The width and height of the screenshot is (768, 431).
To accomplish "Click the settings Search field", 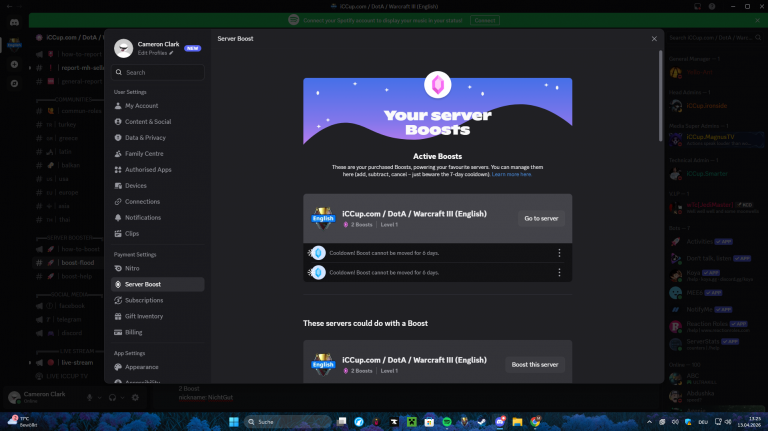I will tap(157, 72).
